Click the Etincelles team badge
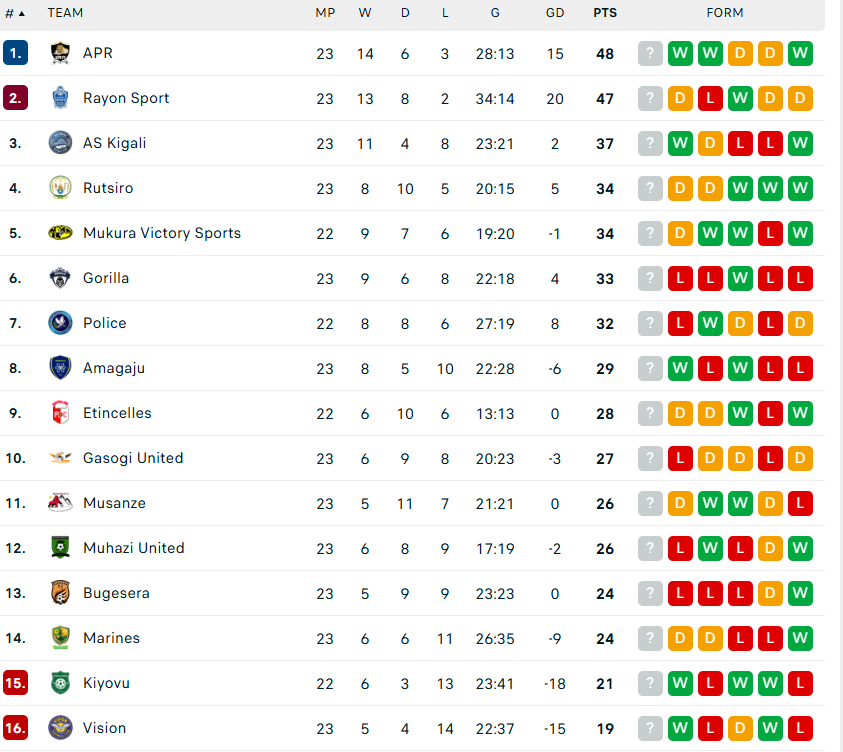Screen dimensions: 843x752 click(60, 413)
